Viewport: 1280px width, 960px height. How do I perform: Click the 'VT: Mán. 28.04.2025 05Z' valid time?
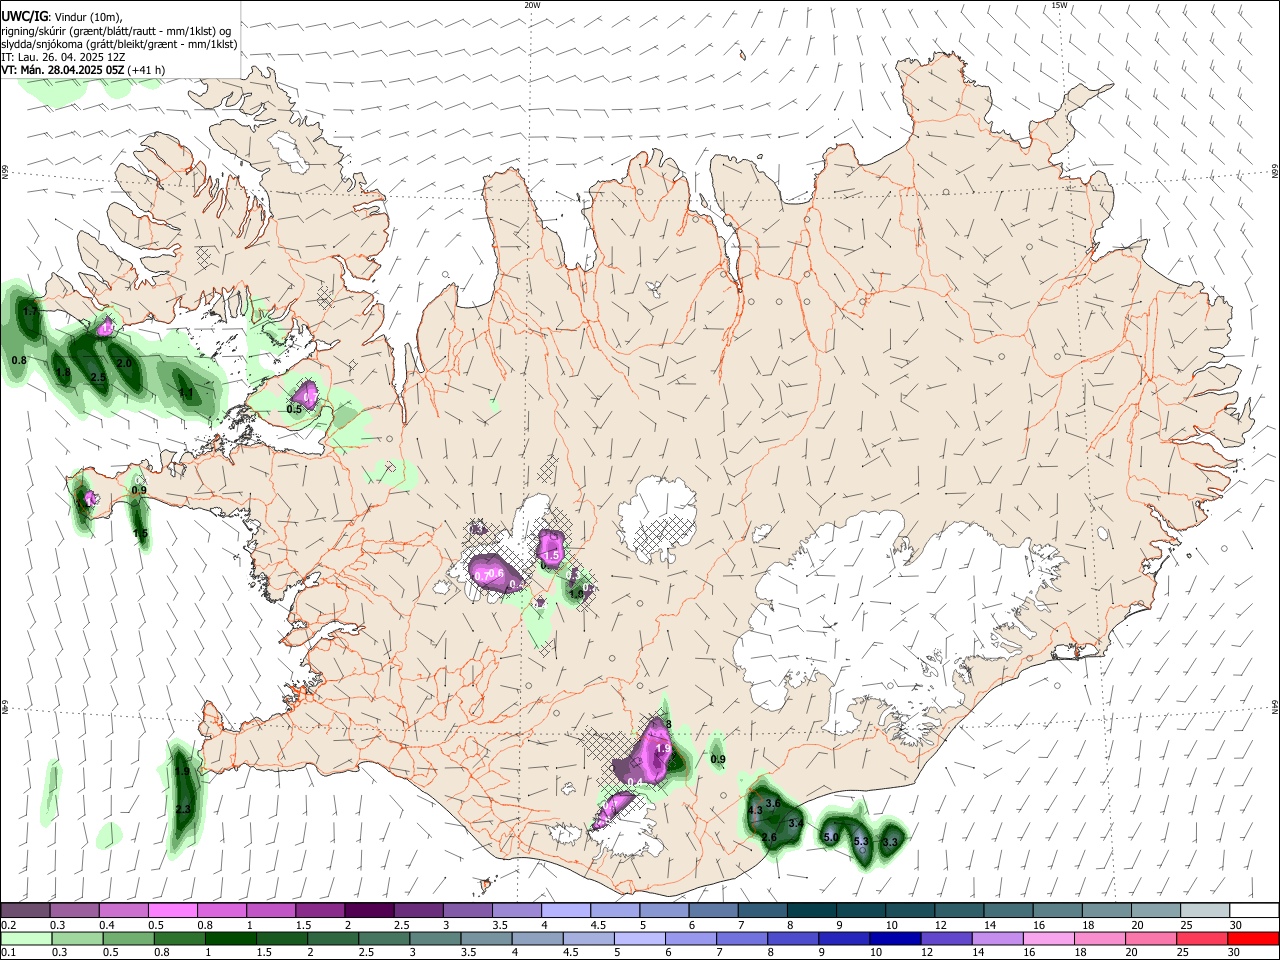coord(63,70)
